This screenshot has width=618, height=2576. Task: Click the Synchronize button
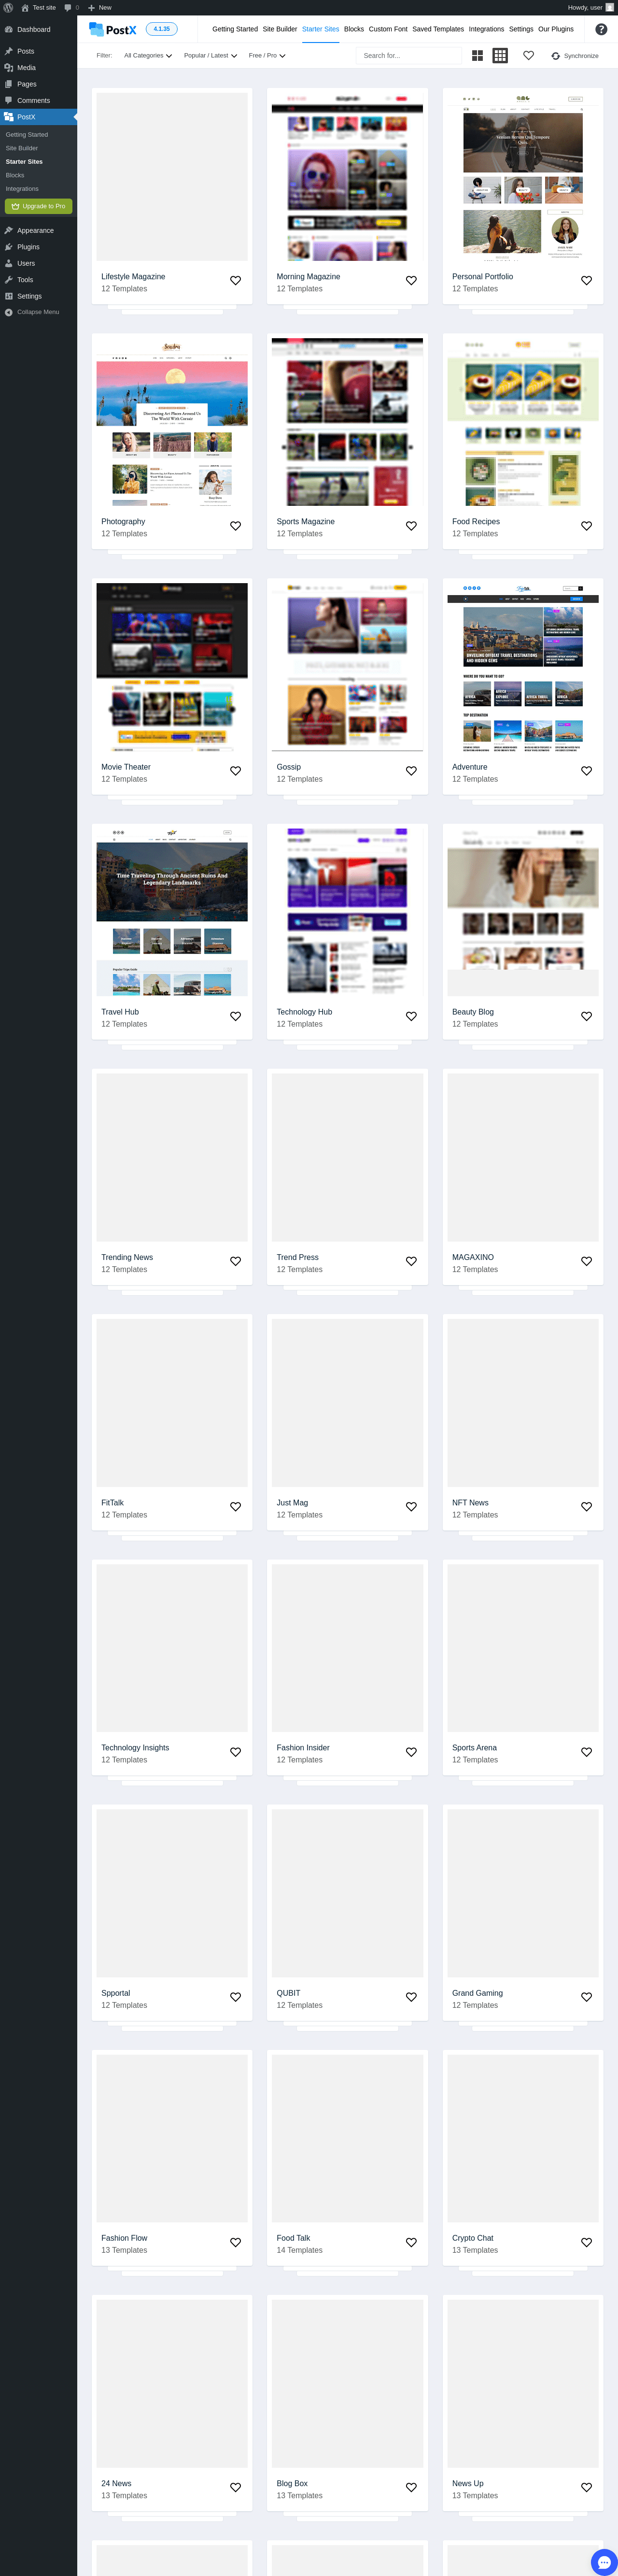[x=575, y=56]
